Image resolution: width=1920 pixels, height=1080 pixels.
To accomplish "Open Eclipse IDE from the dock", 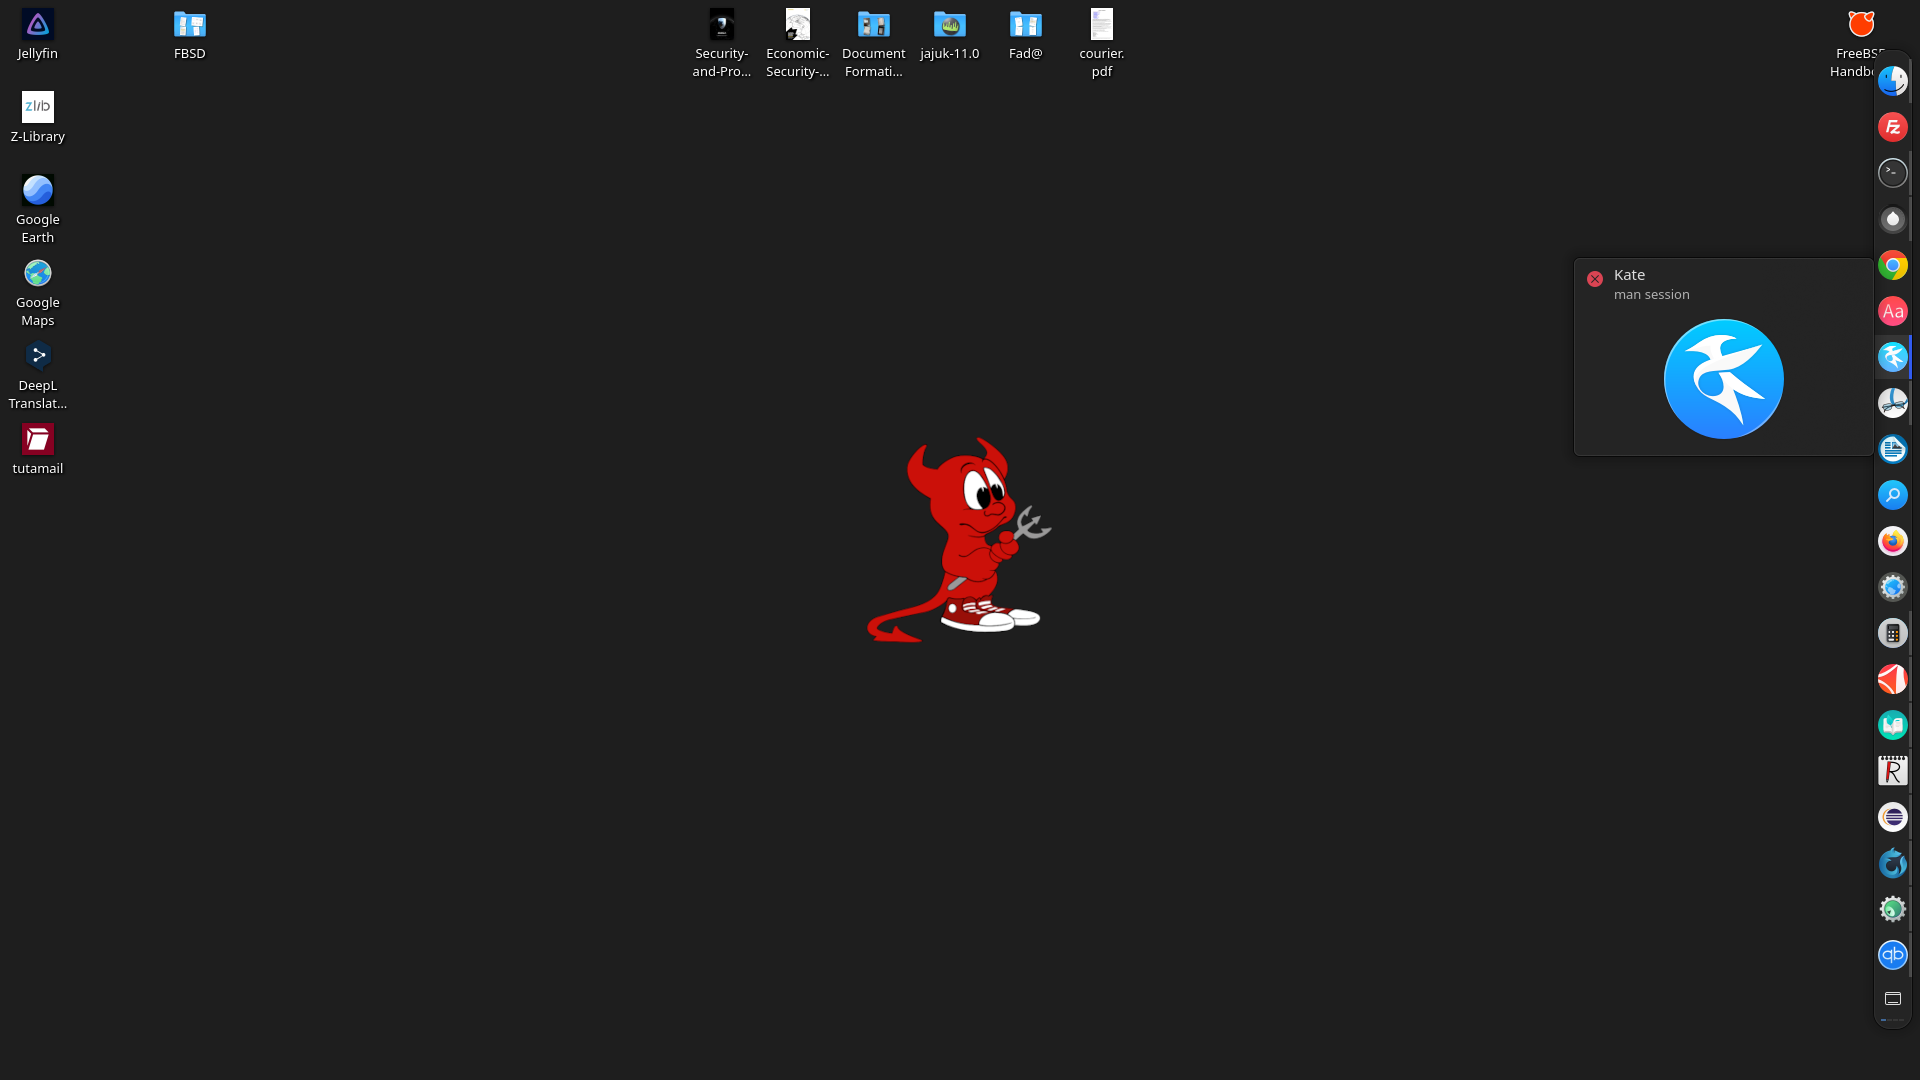I will coord(1892,817).
